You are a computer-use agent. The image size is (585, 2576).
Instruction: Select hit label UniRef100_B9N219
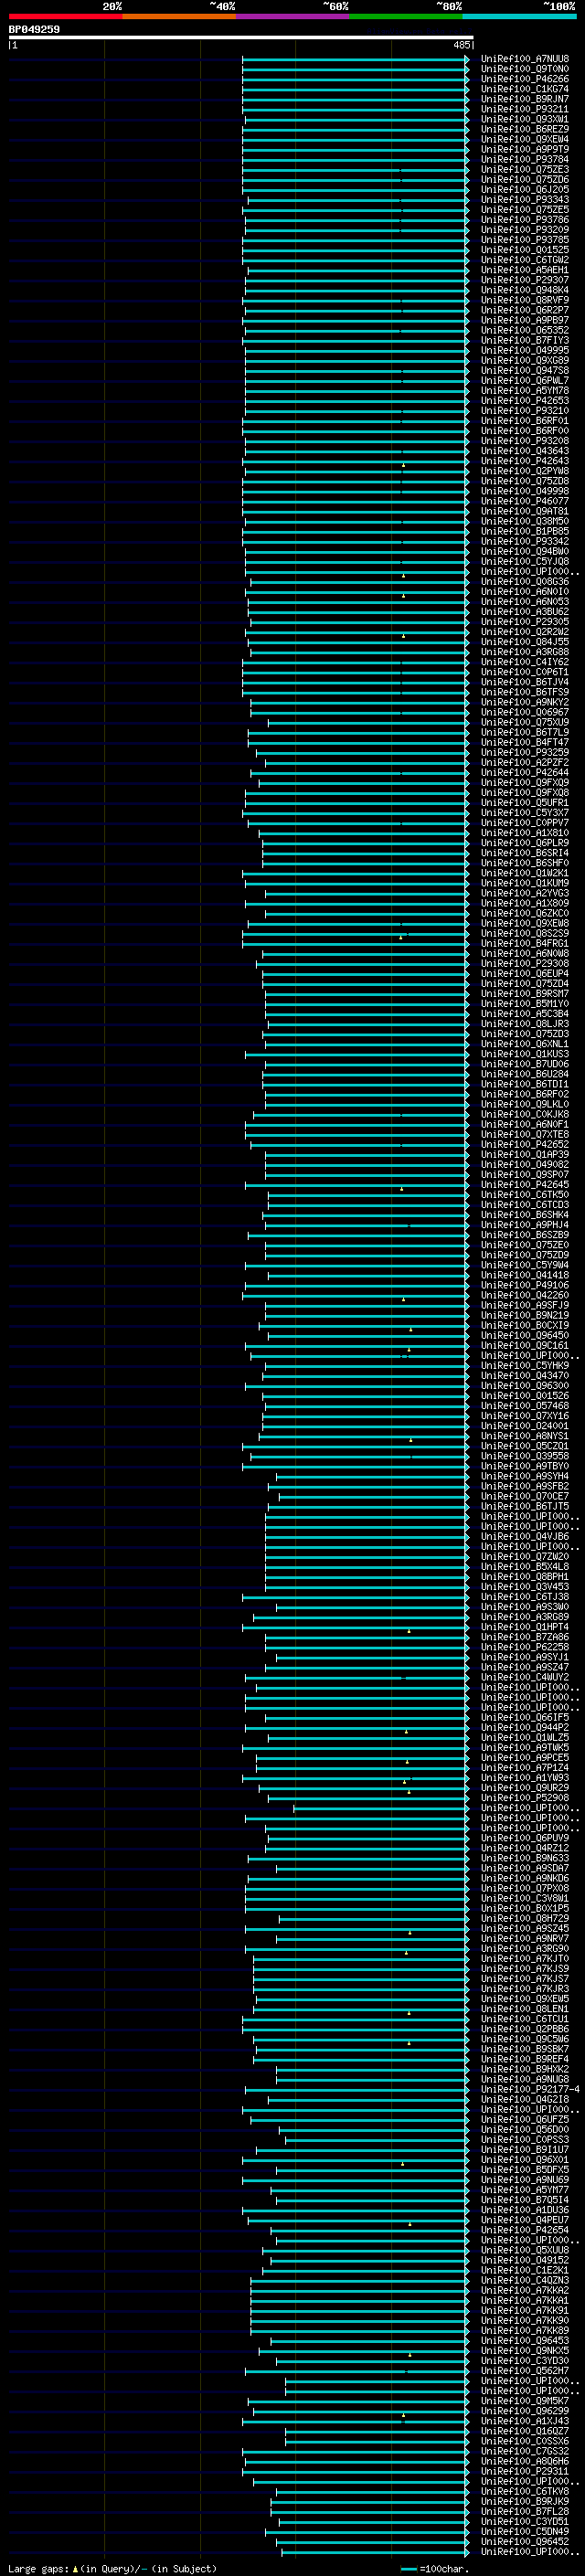point(525,1315)
